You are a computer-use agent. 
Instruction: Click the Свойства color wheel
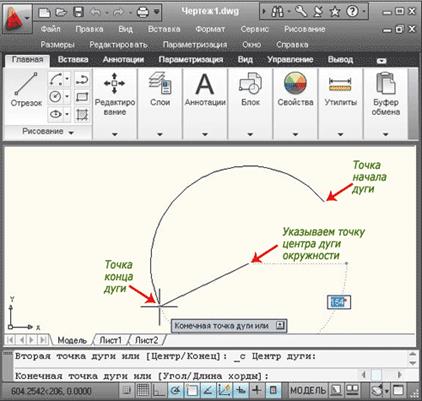[x=295, y=83]
